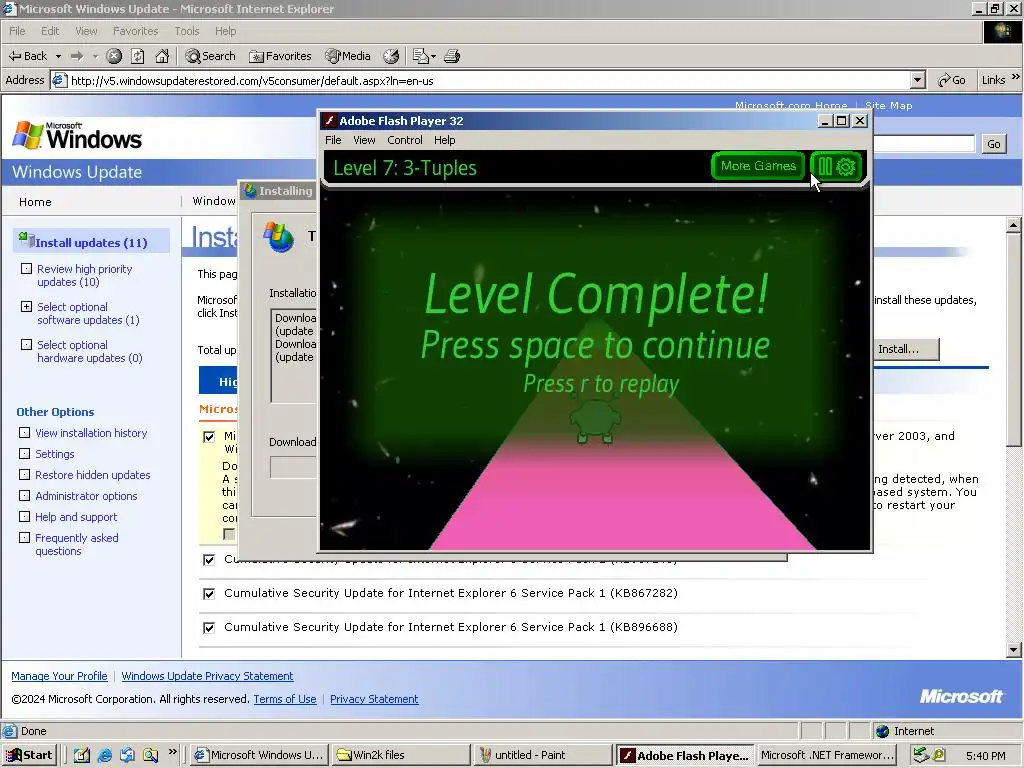This screenshot has height=768, width=1024.
Task: Click the Go button beside address bar
Action: pos(952,80)
